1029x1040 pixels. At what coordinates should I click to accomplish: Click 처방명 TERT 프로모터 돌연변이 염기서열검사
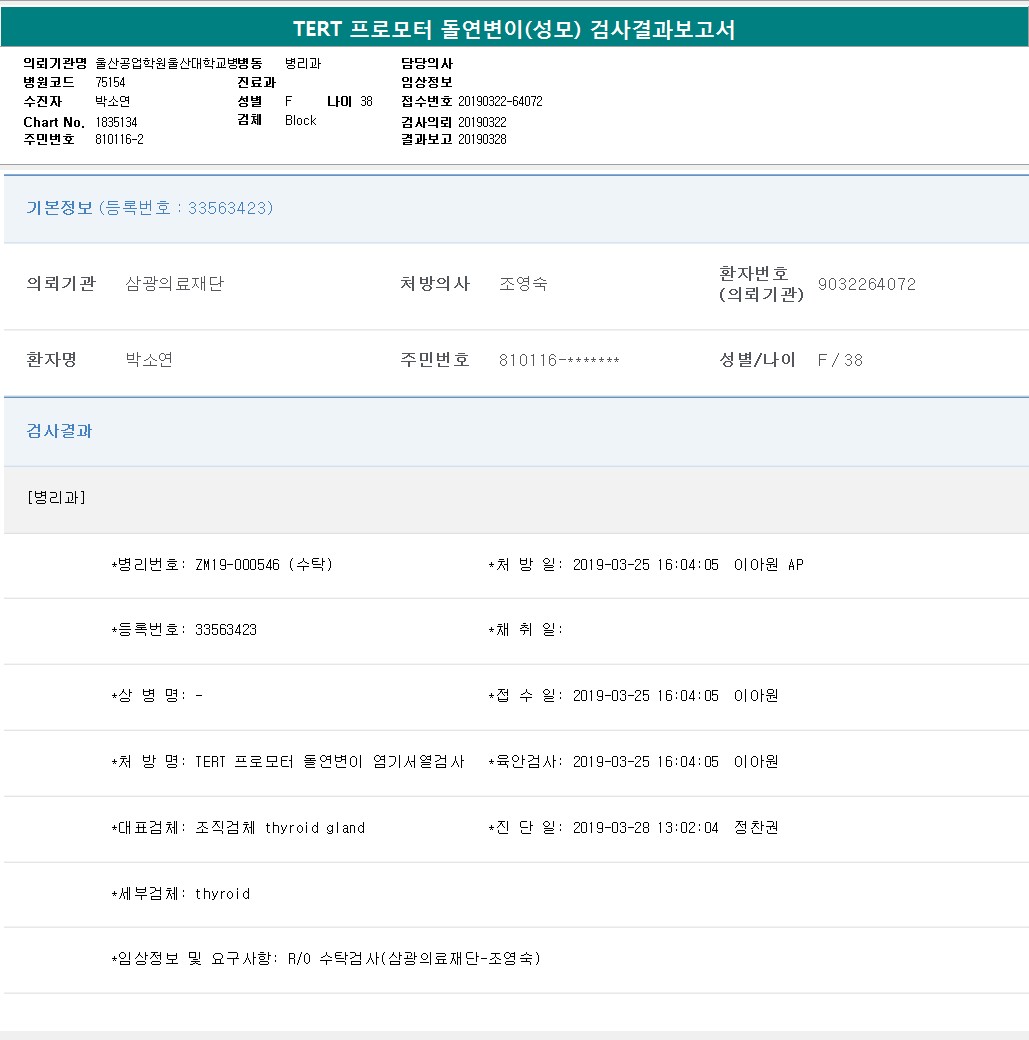[330, 762]
